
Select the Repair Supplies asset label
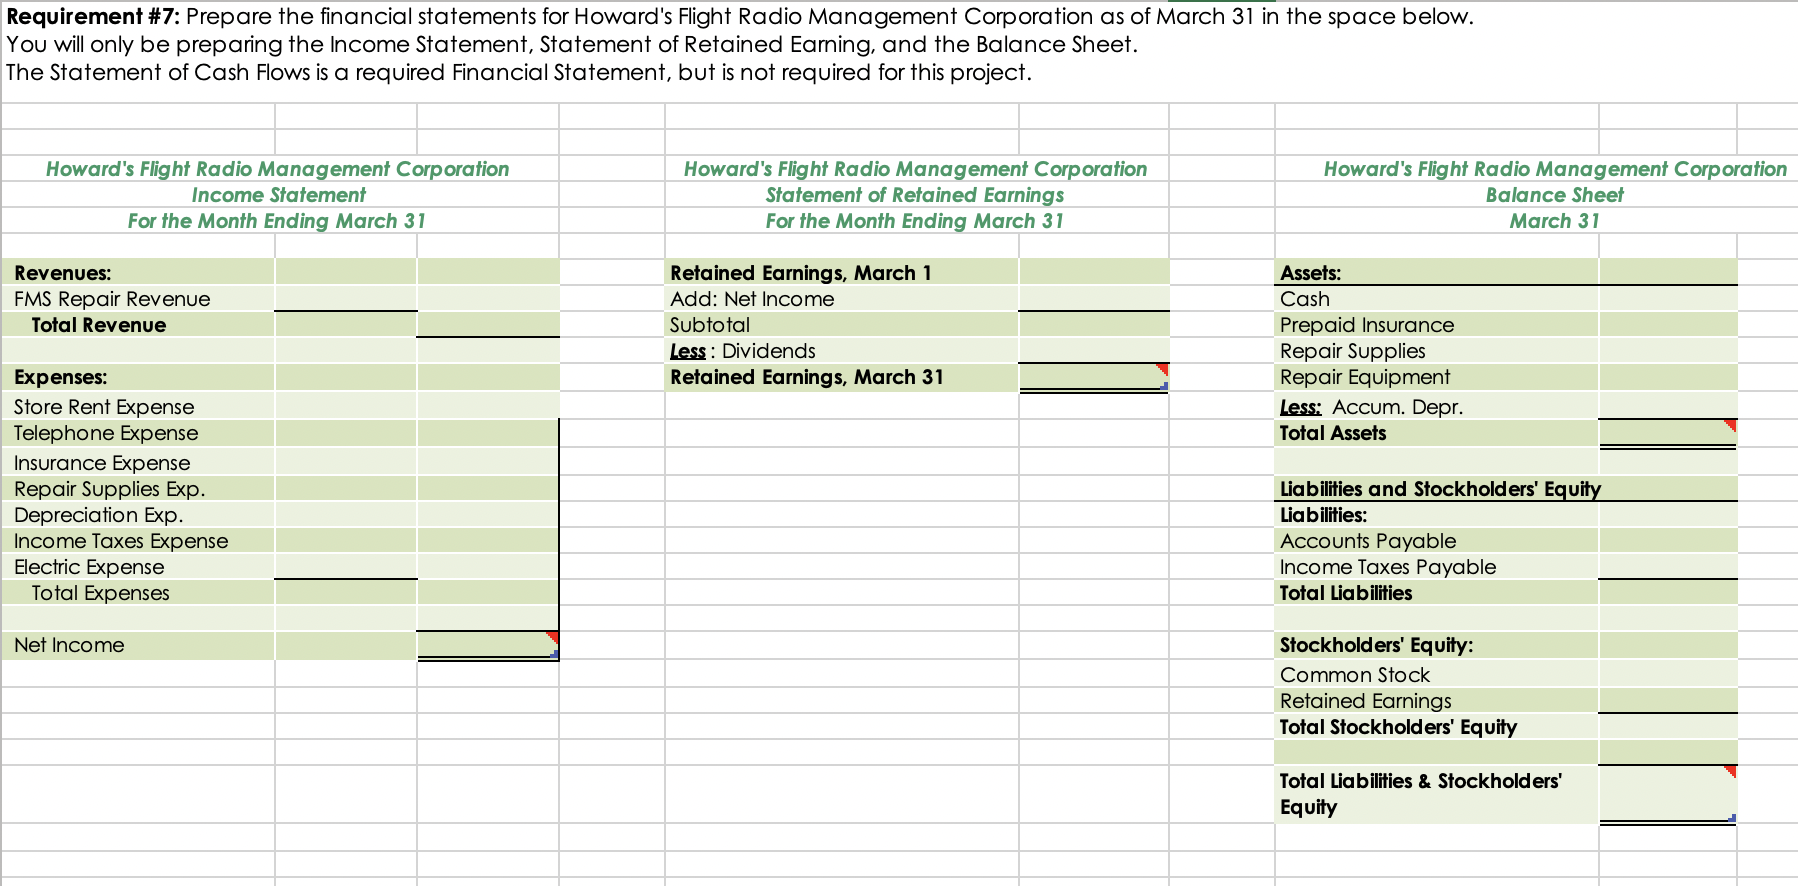(x=1437, y=351)
